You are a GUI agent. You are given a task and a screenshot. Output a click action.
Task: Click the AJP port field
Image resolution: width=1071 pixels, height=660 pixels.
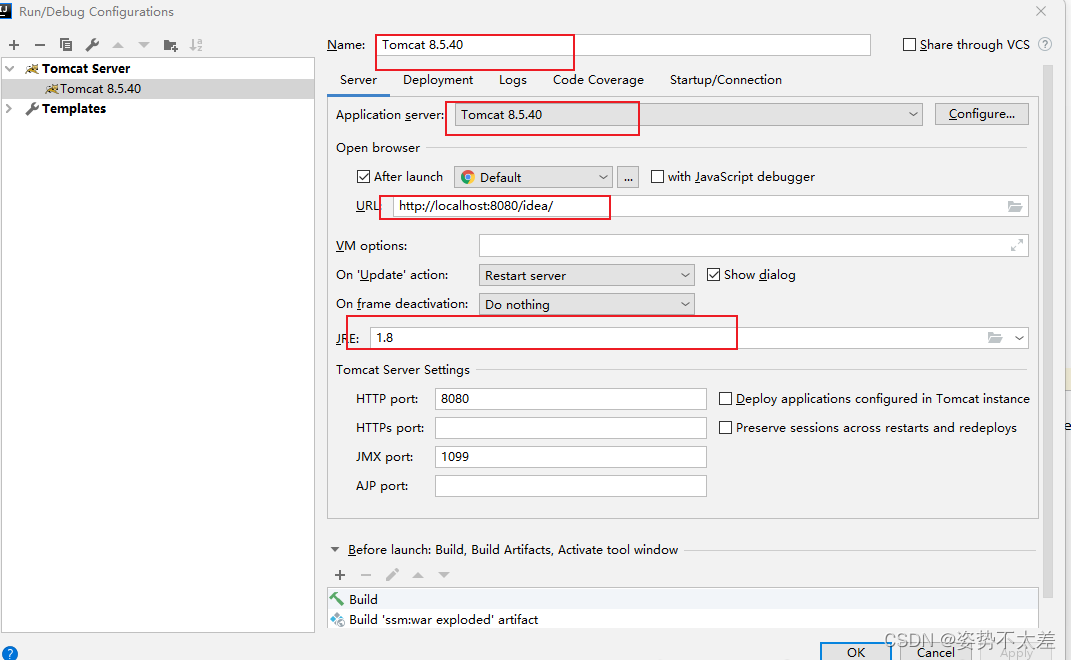tap(570, 486)
